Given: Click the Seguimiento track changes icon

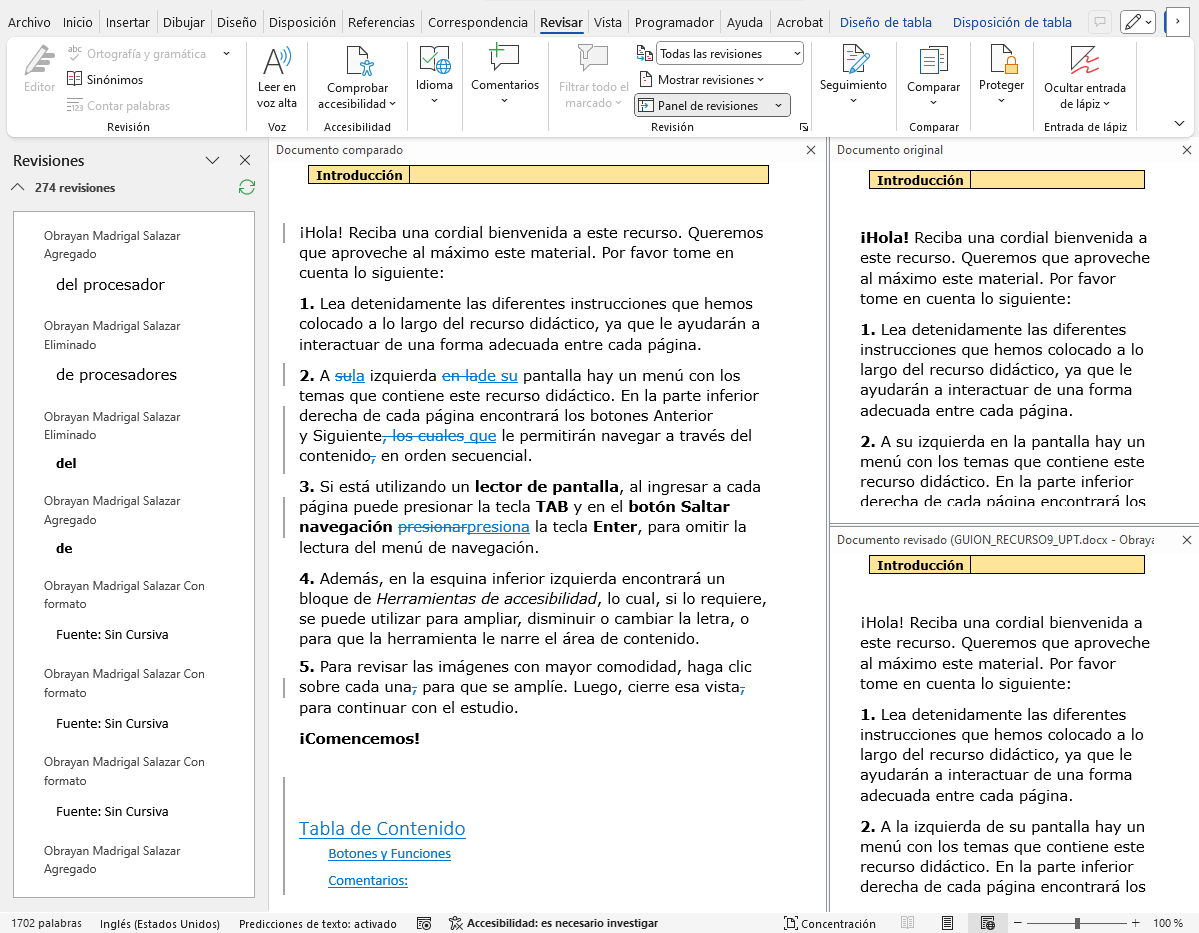Looking at the screenshot, I should 853,61.
